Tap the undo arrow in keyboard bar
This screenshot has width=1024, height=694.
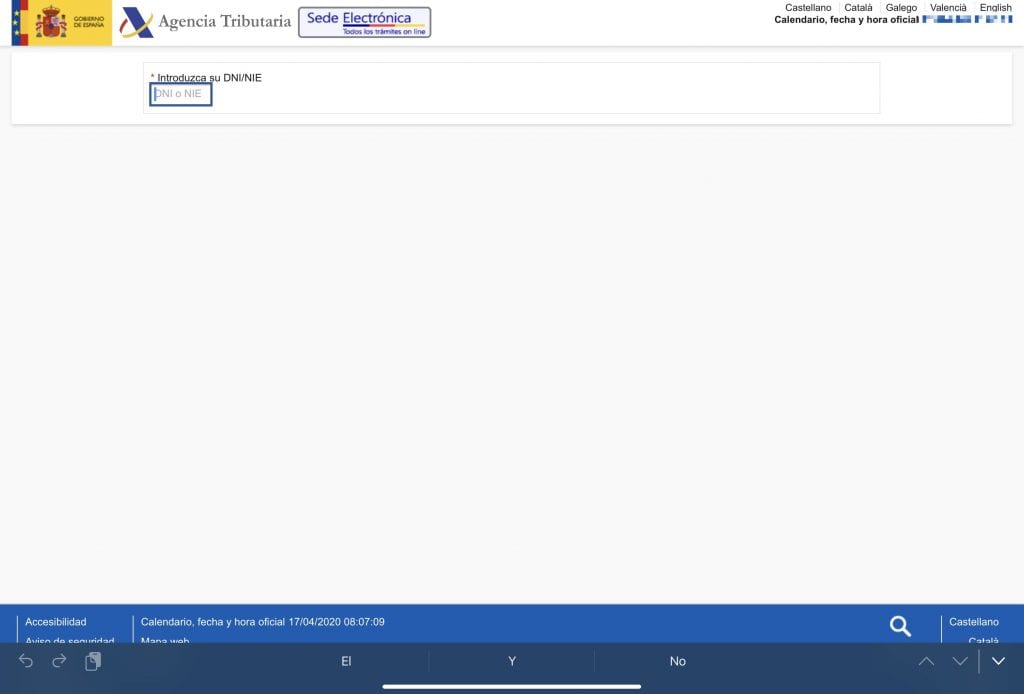click(x=26, y=661)
